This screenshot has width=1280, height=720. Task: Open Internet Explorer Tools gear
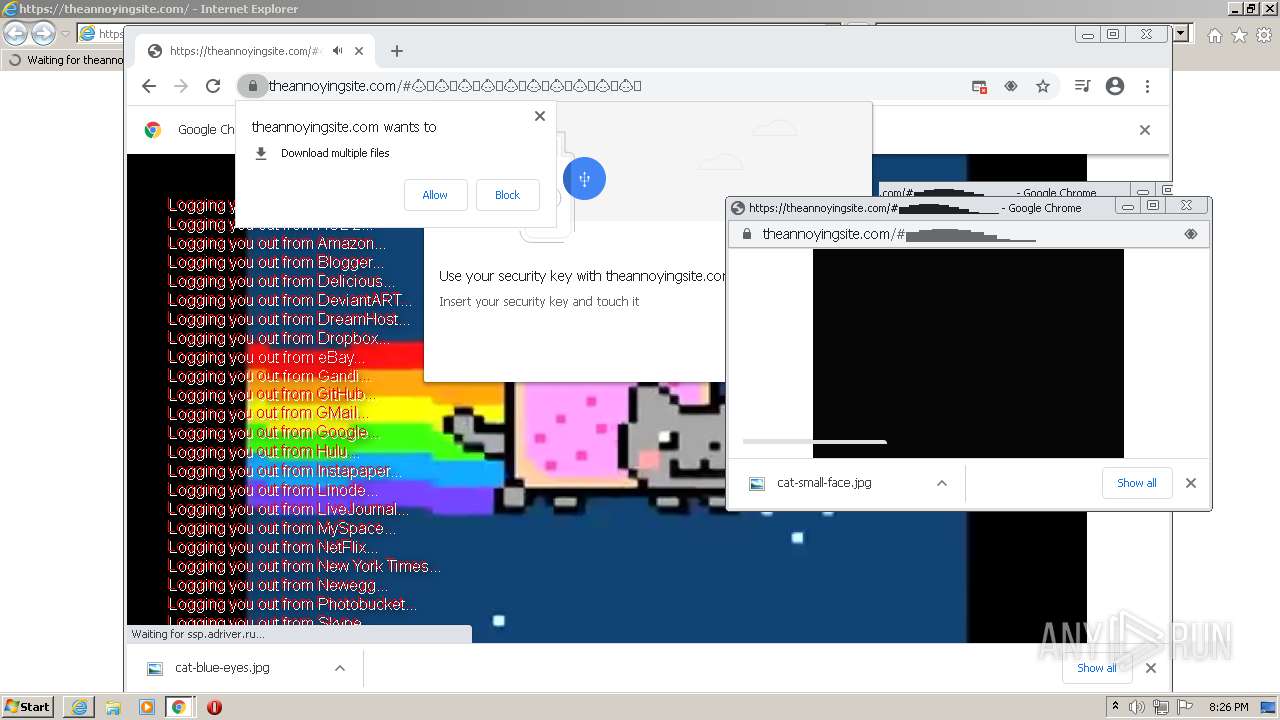1264,35
